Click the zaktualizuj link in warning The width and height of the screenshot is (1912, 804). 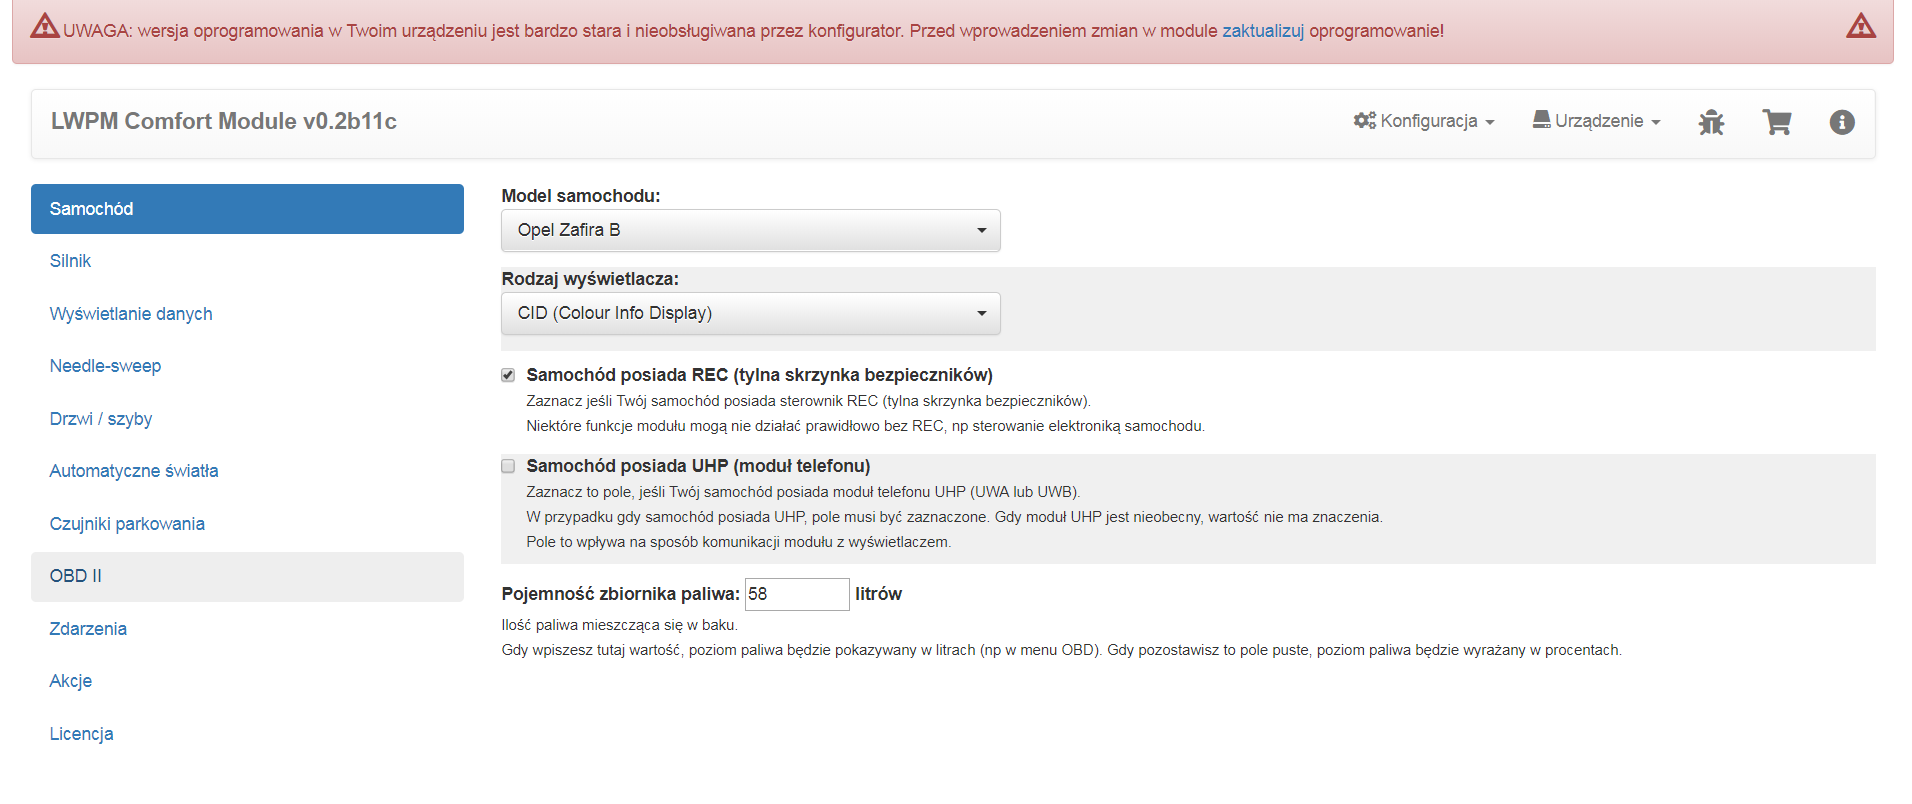coord(1262,31)
